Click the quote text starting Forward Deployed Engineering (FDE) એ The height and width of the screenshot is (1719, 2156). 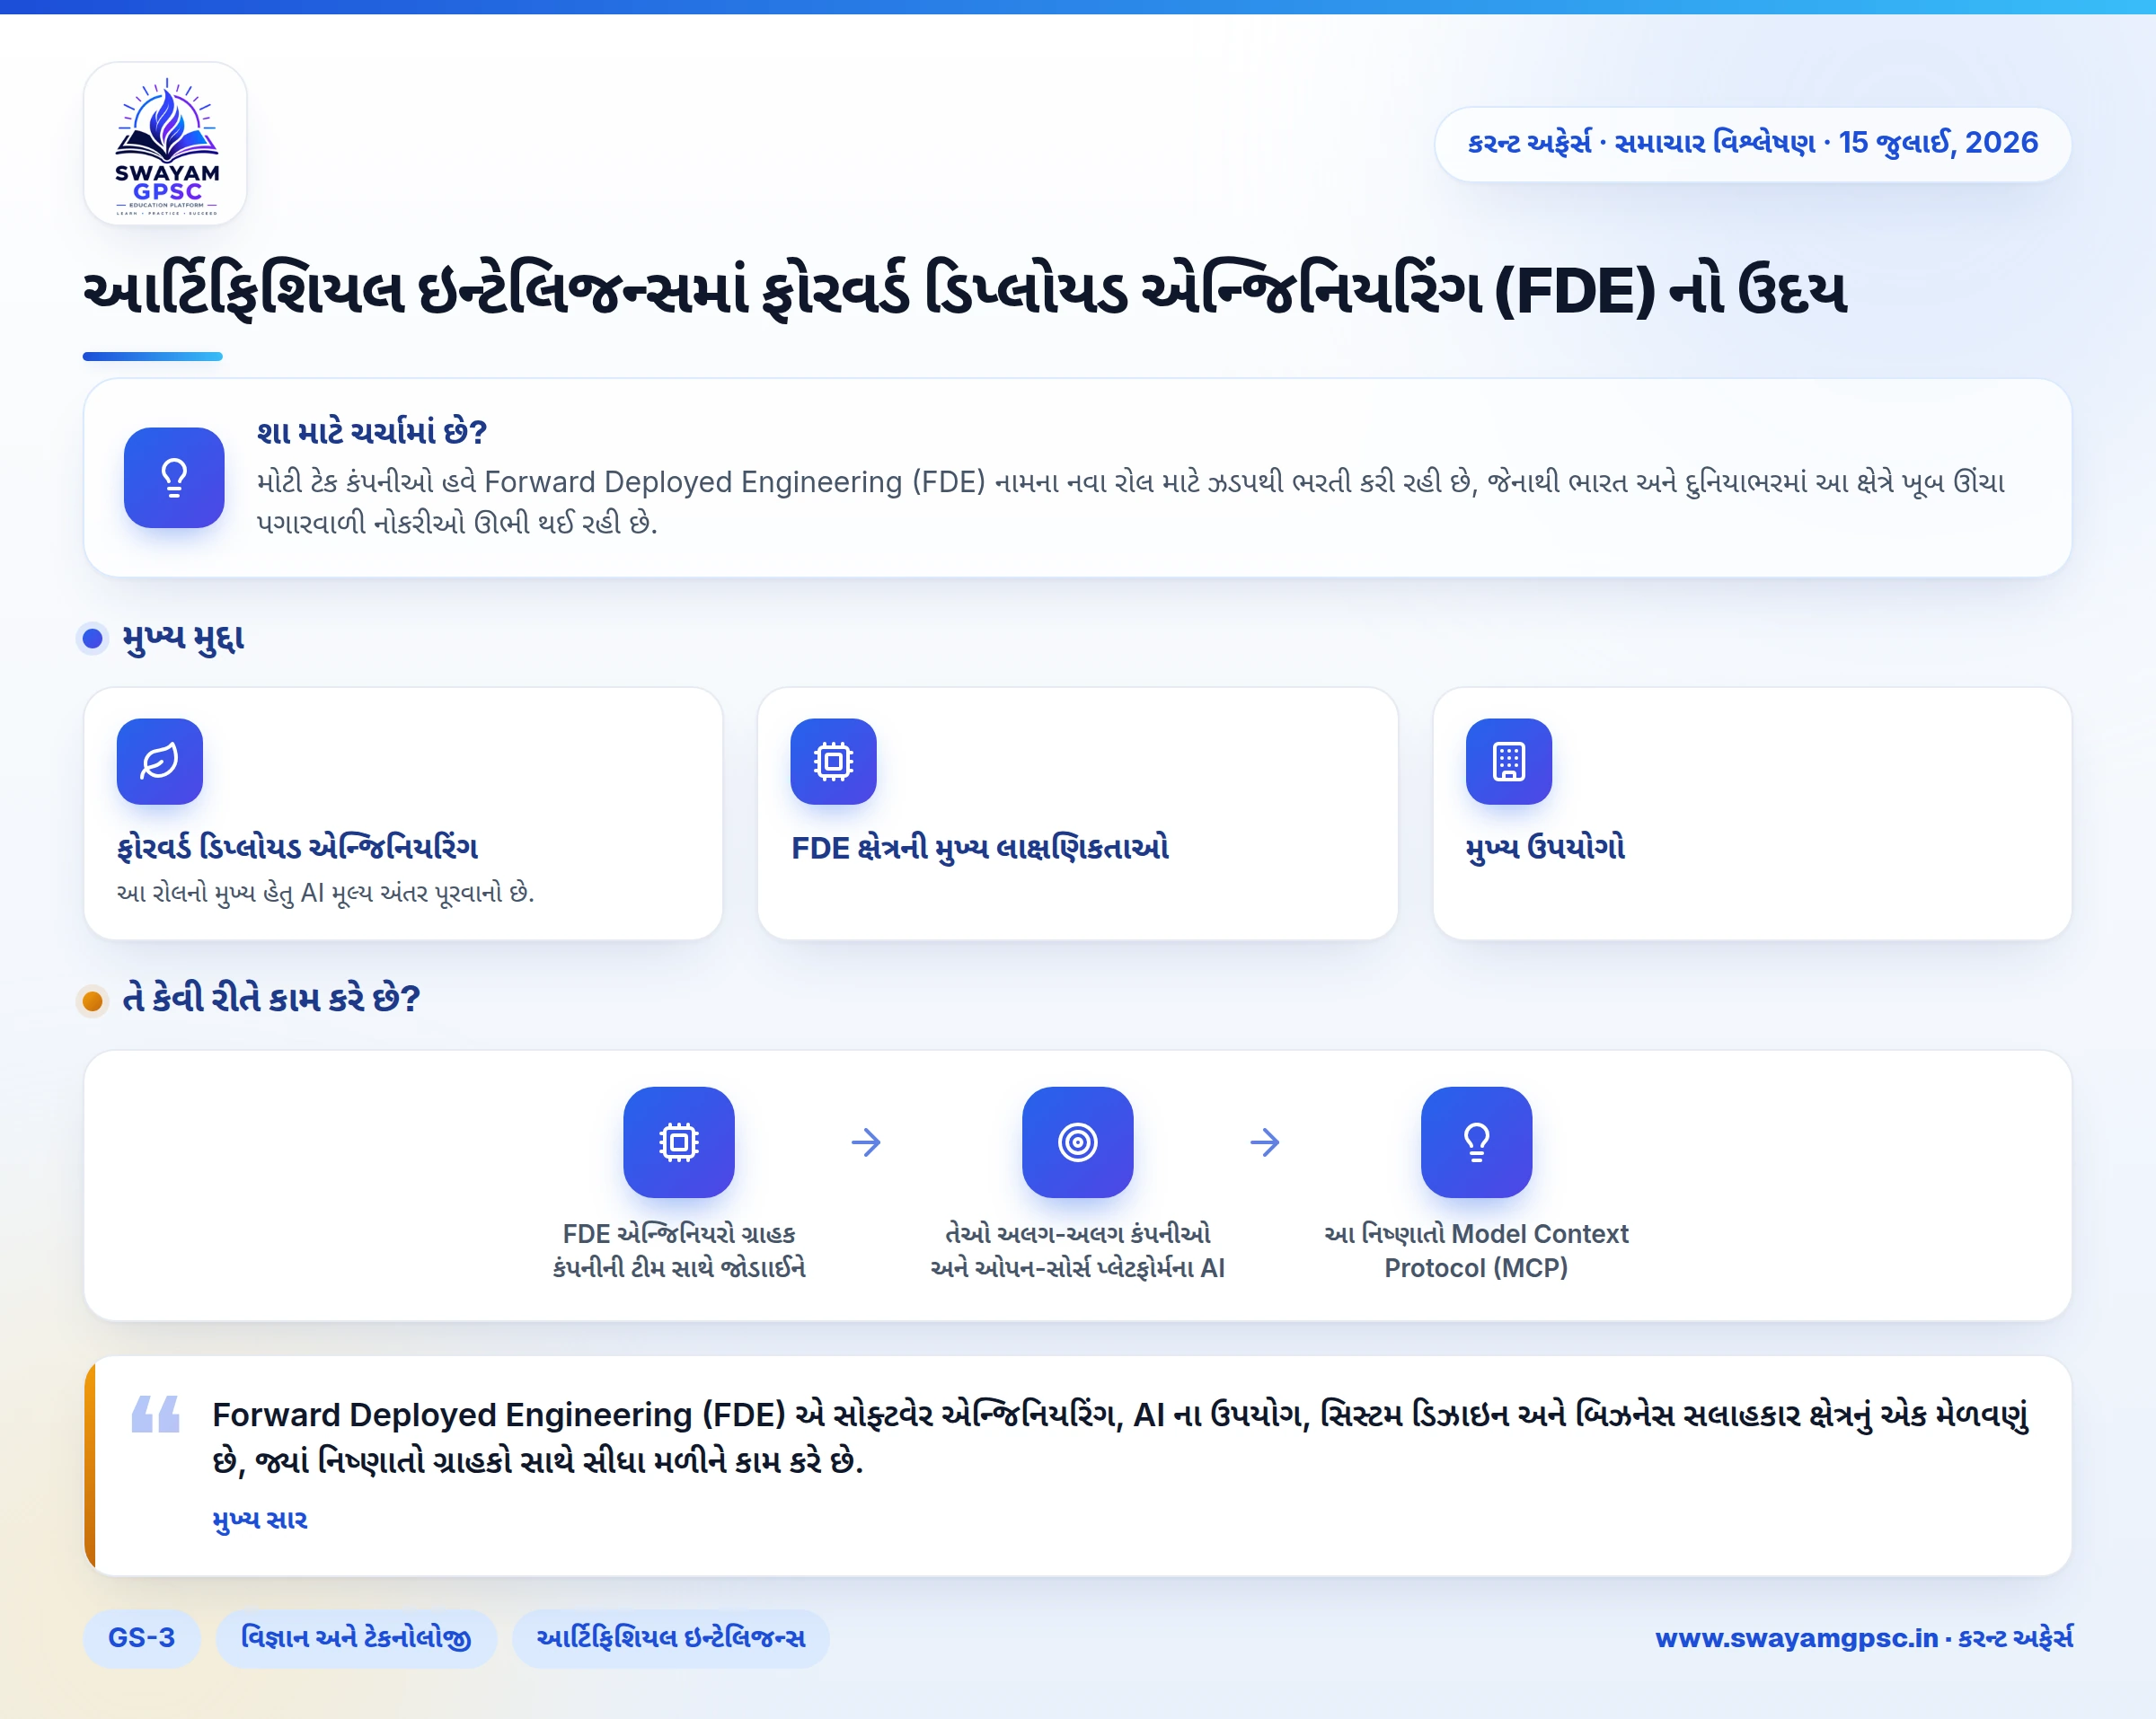point(1120,1438)
